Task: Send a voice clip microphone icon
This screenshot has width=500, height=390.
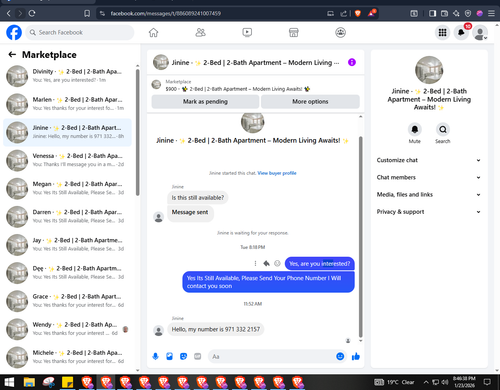Action: [x=155, y=356]
